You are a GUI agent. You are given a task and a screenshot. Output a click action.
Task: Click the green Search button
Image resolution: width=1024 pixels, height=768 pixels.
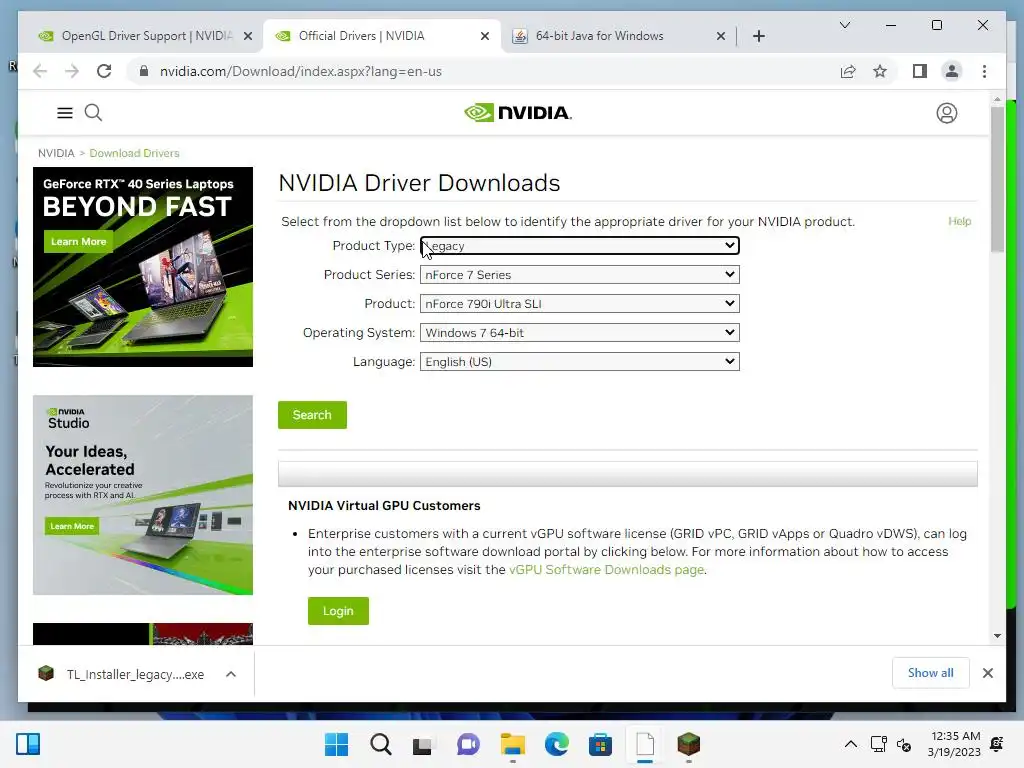click(312, 415)
